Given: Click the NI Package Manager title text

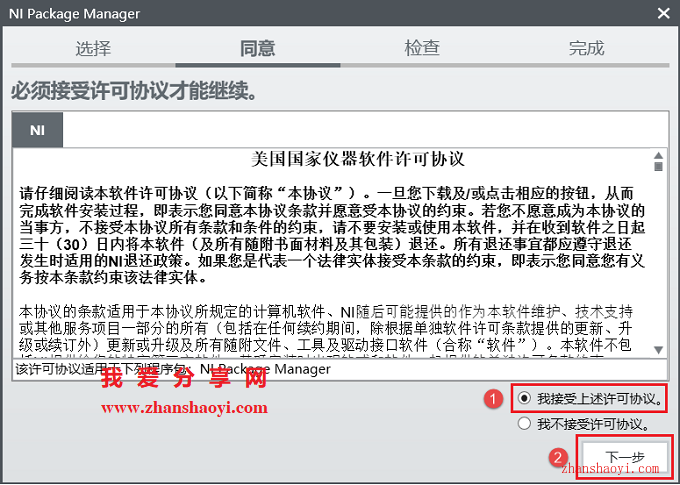Looking at the screenshot, I should click(74, 13).
